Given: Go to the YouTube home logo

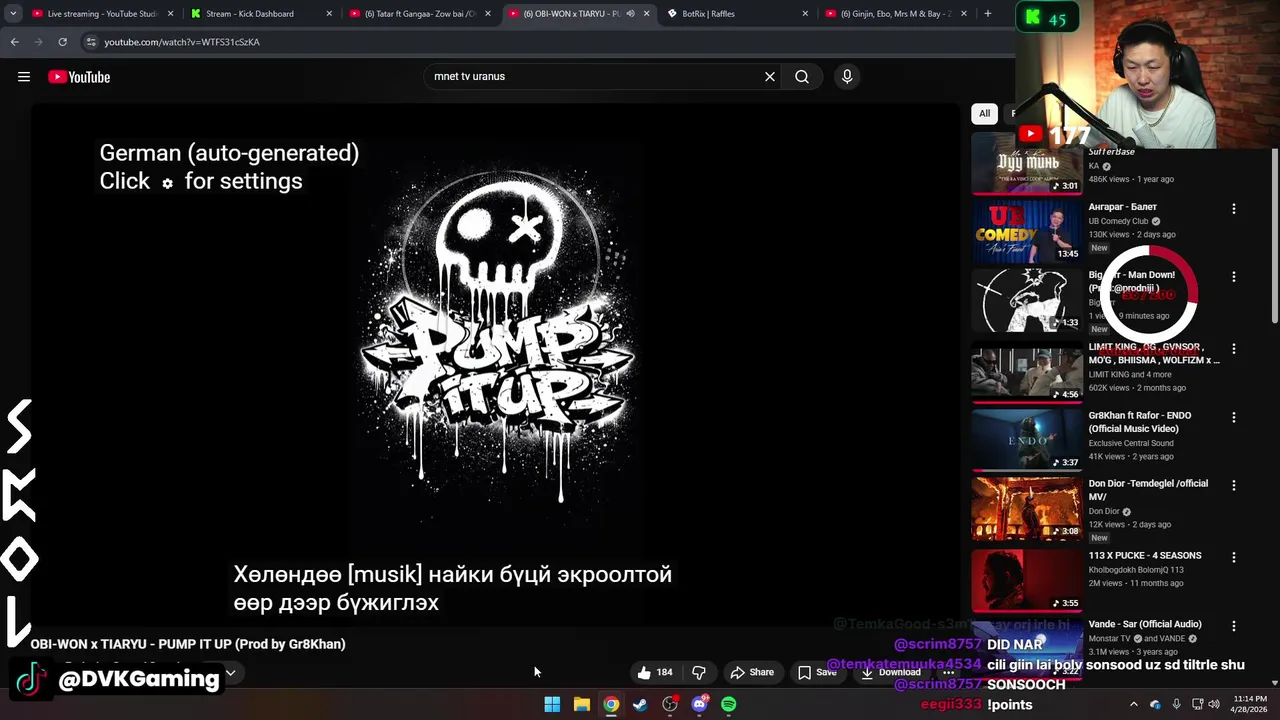Looking at the screenshot, I should [79, 77].
